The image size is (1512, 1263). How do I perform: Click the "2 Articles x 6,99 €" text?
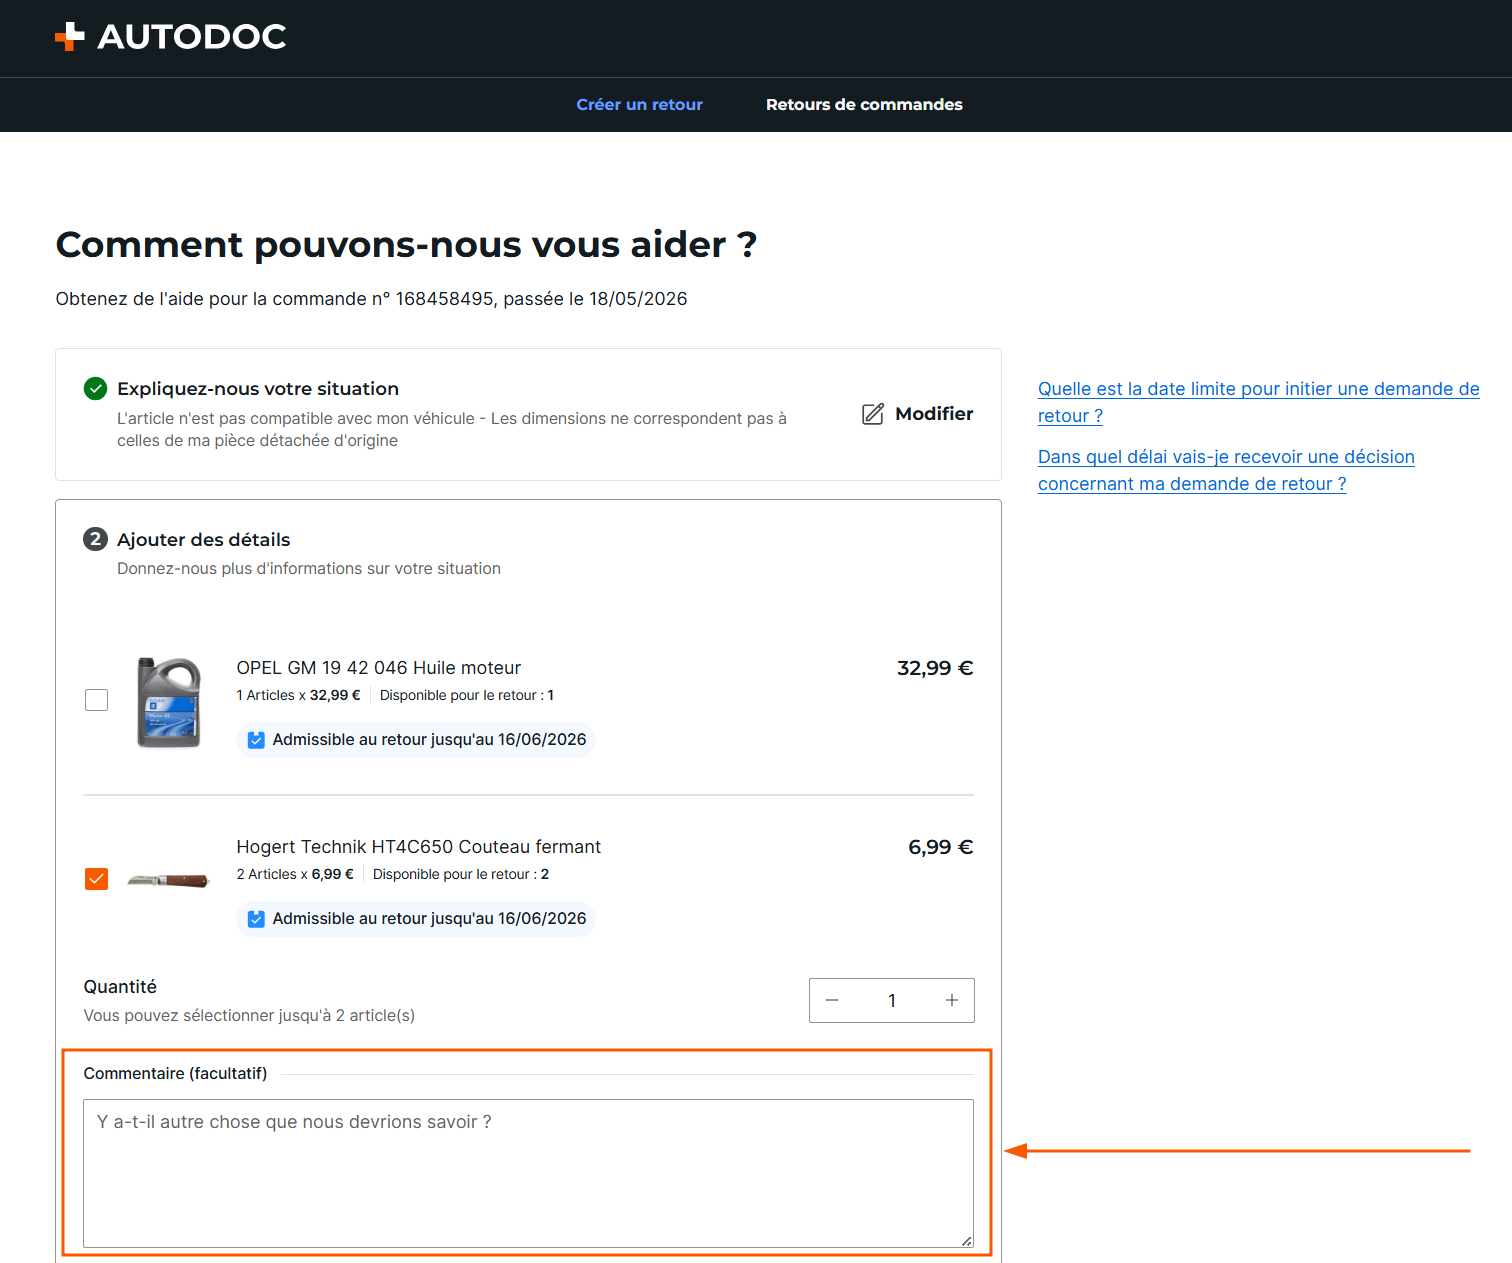295,874
